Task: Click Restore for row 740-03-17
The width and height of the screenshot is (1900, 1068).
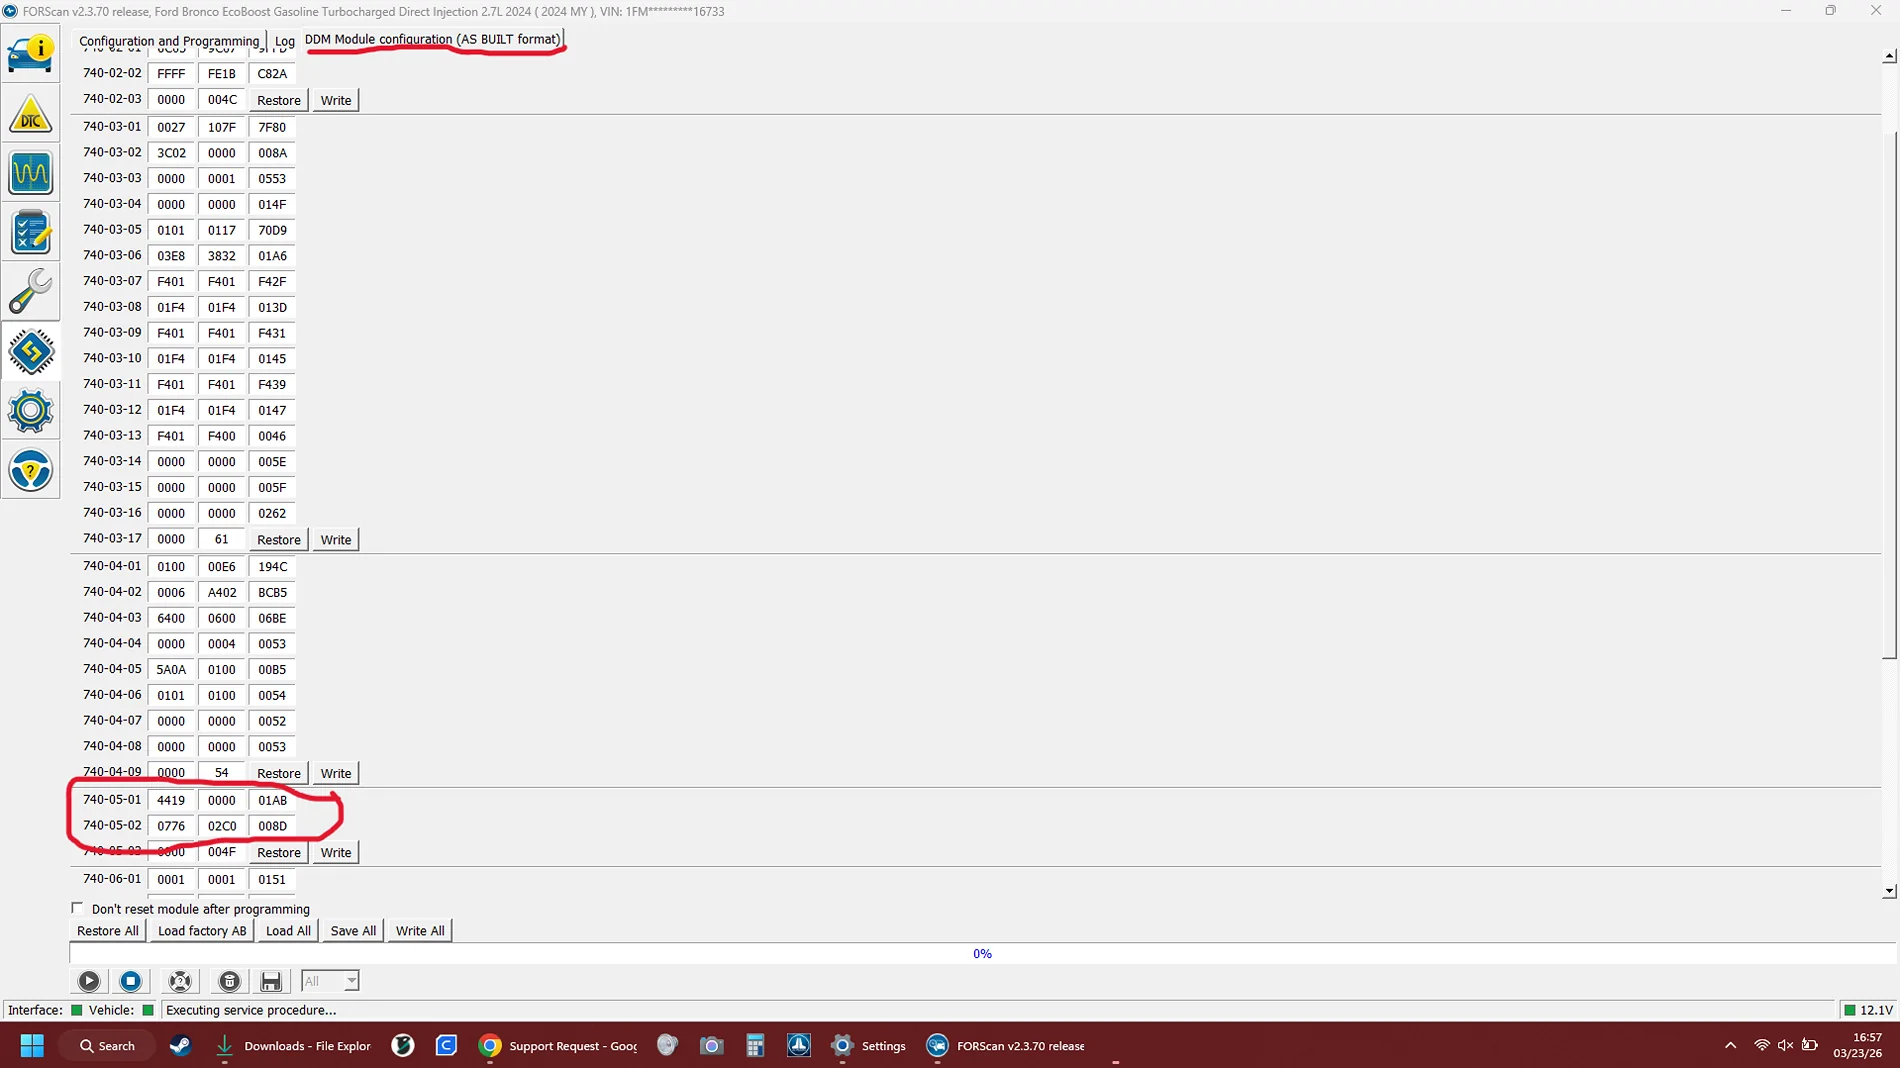Action: pos(279,540)
